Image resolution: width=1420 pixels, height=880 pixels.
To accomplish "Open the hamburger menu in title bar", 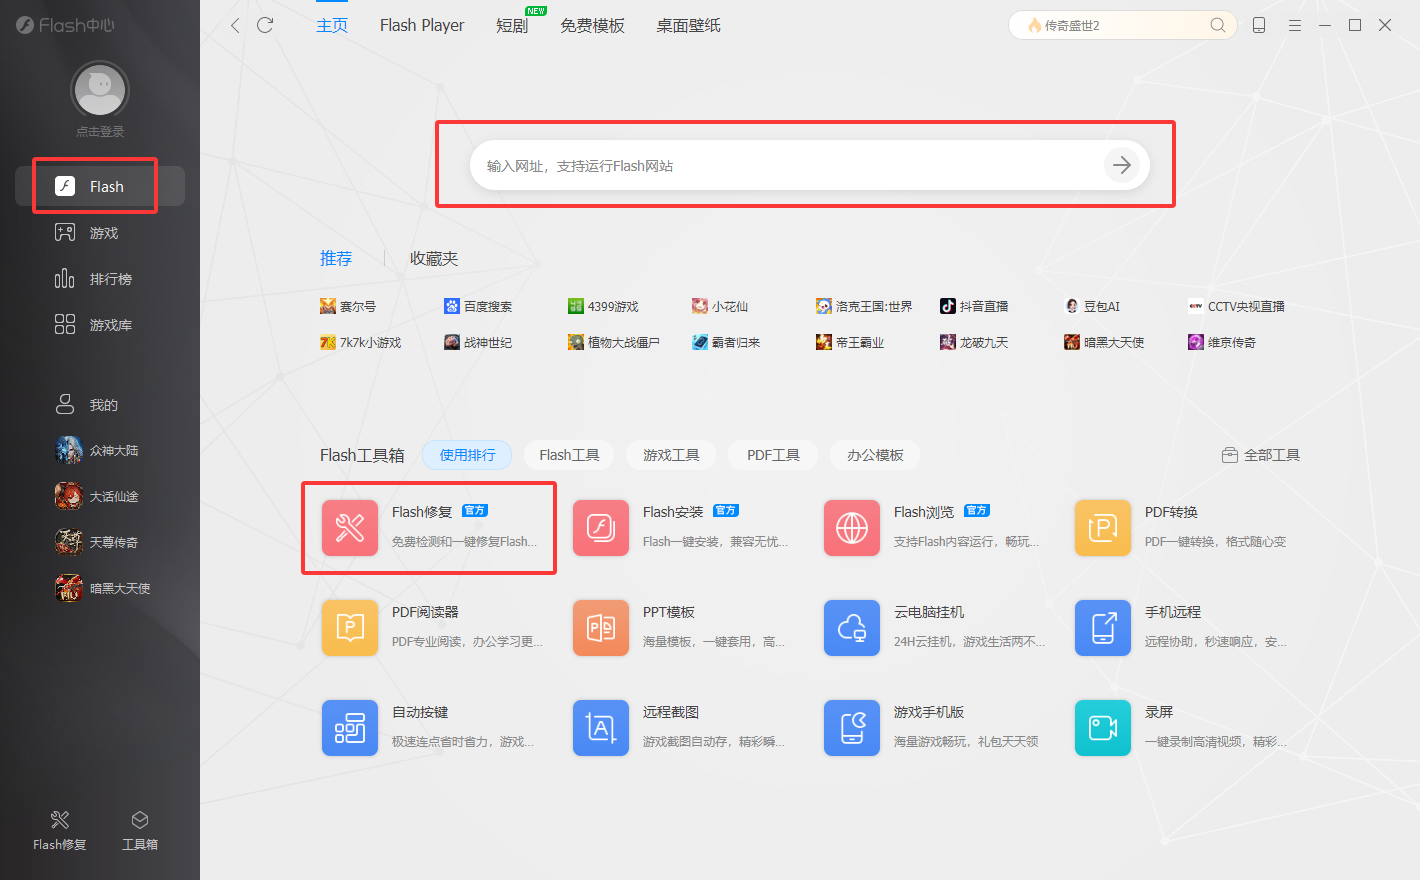I will (1295, 25).
